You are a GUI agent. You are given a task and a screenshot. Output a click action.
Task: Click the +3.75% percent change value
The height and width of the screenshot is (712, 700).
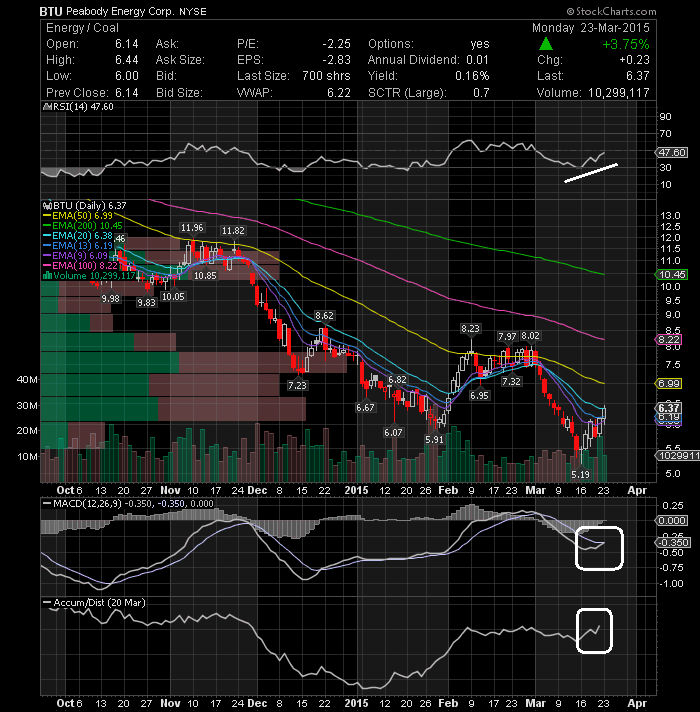point(626,44)
